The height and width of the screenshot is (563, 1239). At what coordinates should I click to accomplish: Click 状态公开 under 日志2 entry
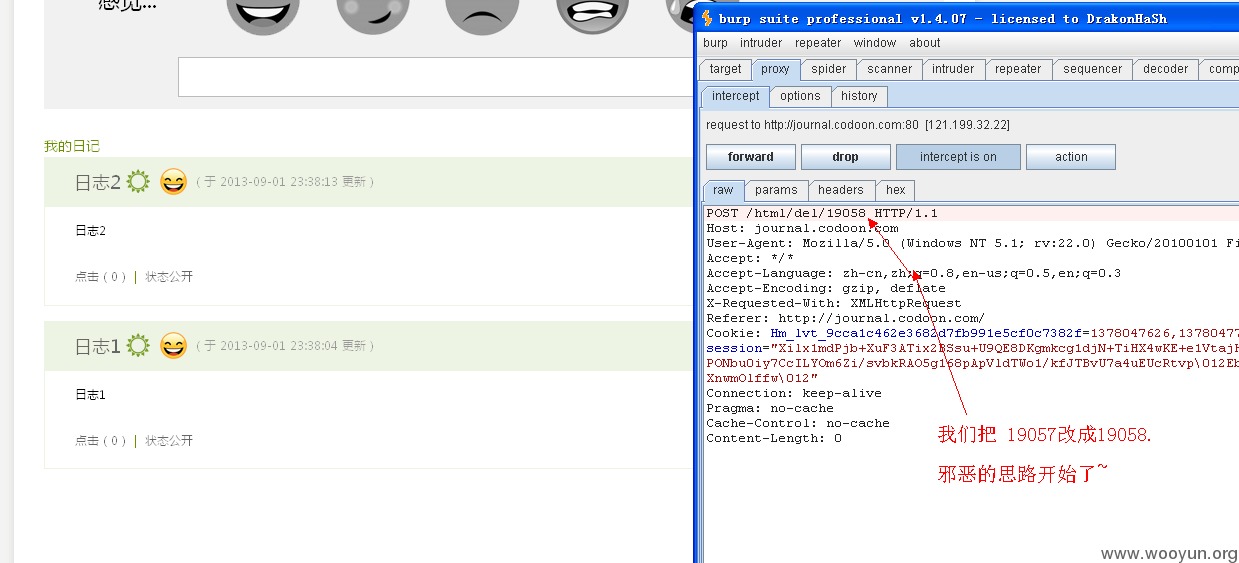pyautogui.click(x=169, y=277)
